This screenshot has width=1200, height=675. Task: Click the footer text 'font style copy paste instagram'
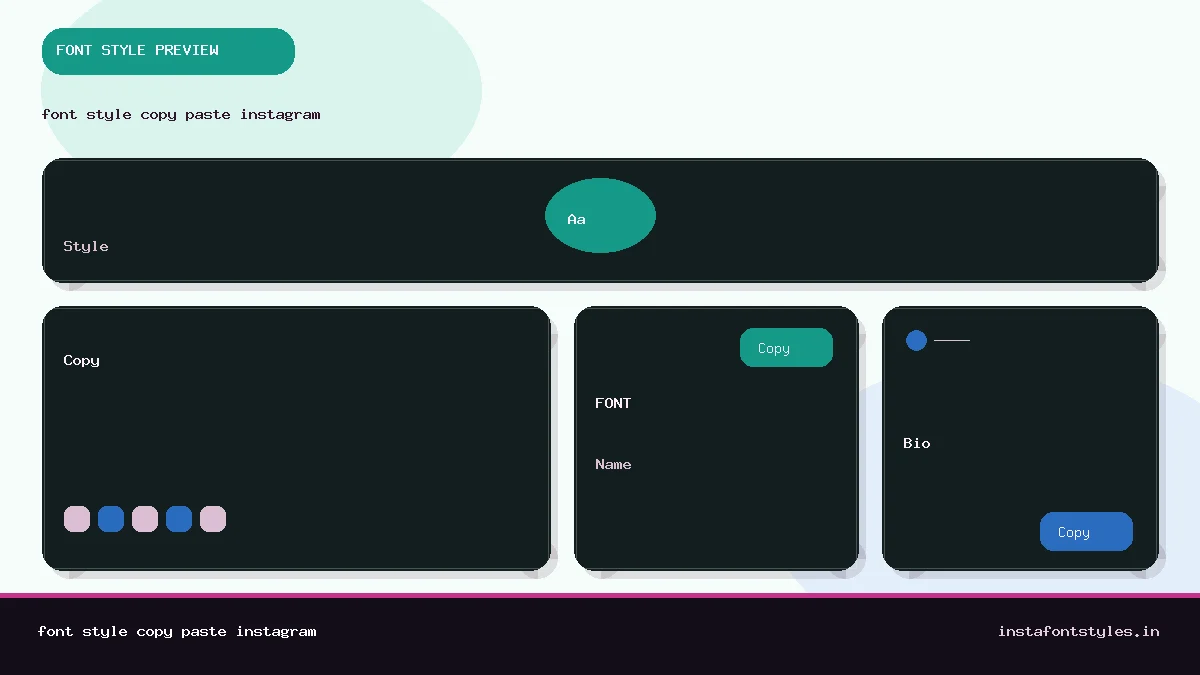coord(177,631)
